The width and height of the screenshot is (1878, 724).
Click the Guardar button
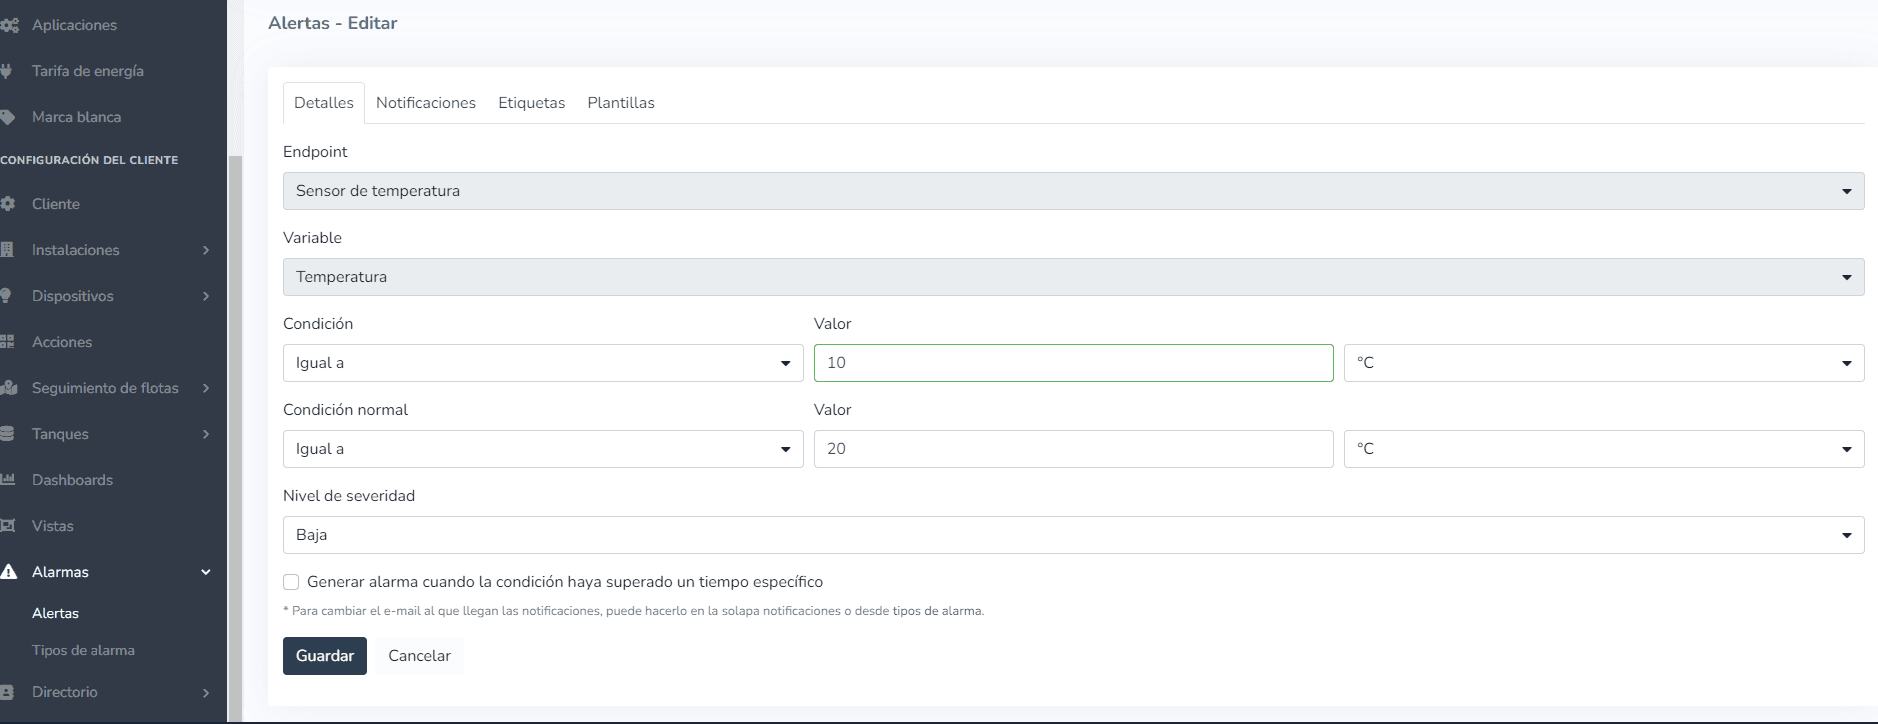point(324,656)
